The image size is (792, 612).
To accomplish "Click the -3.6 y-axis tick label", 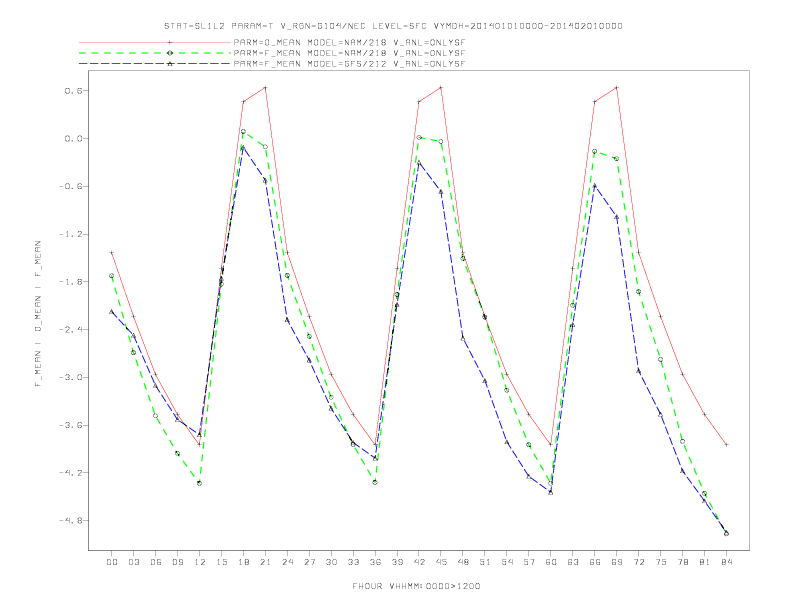I will 69,425.
